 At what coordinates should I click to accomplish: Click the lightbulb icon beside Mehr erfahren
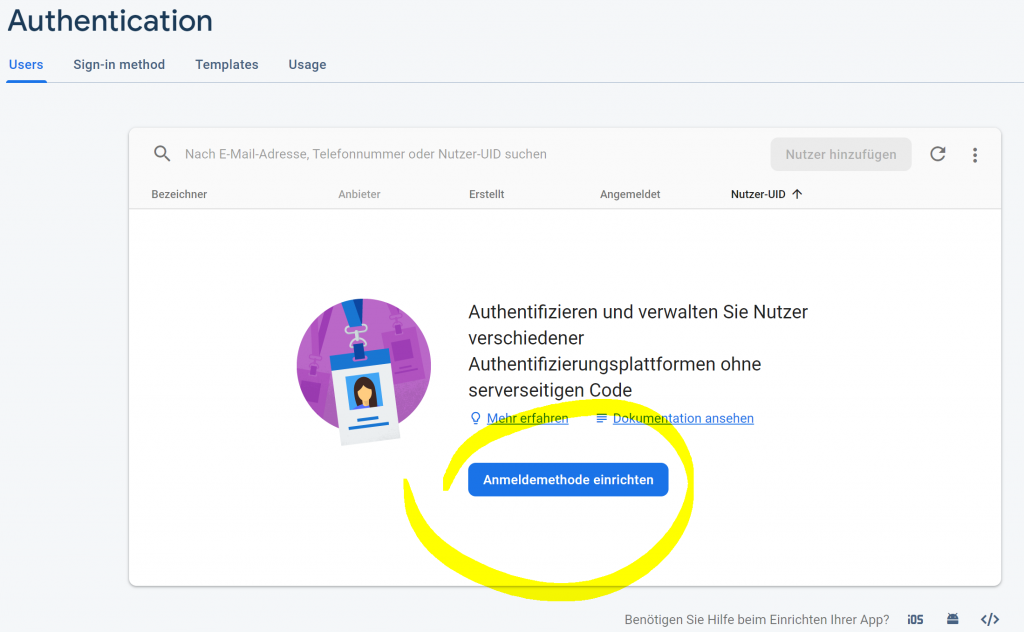(x=476, y=419)
